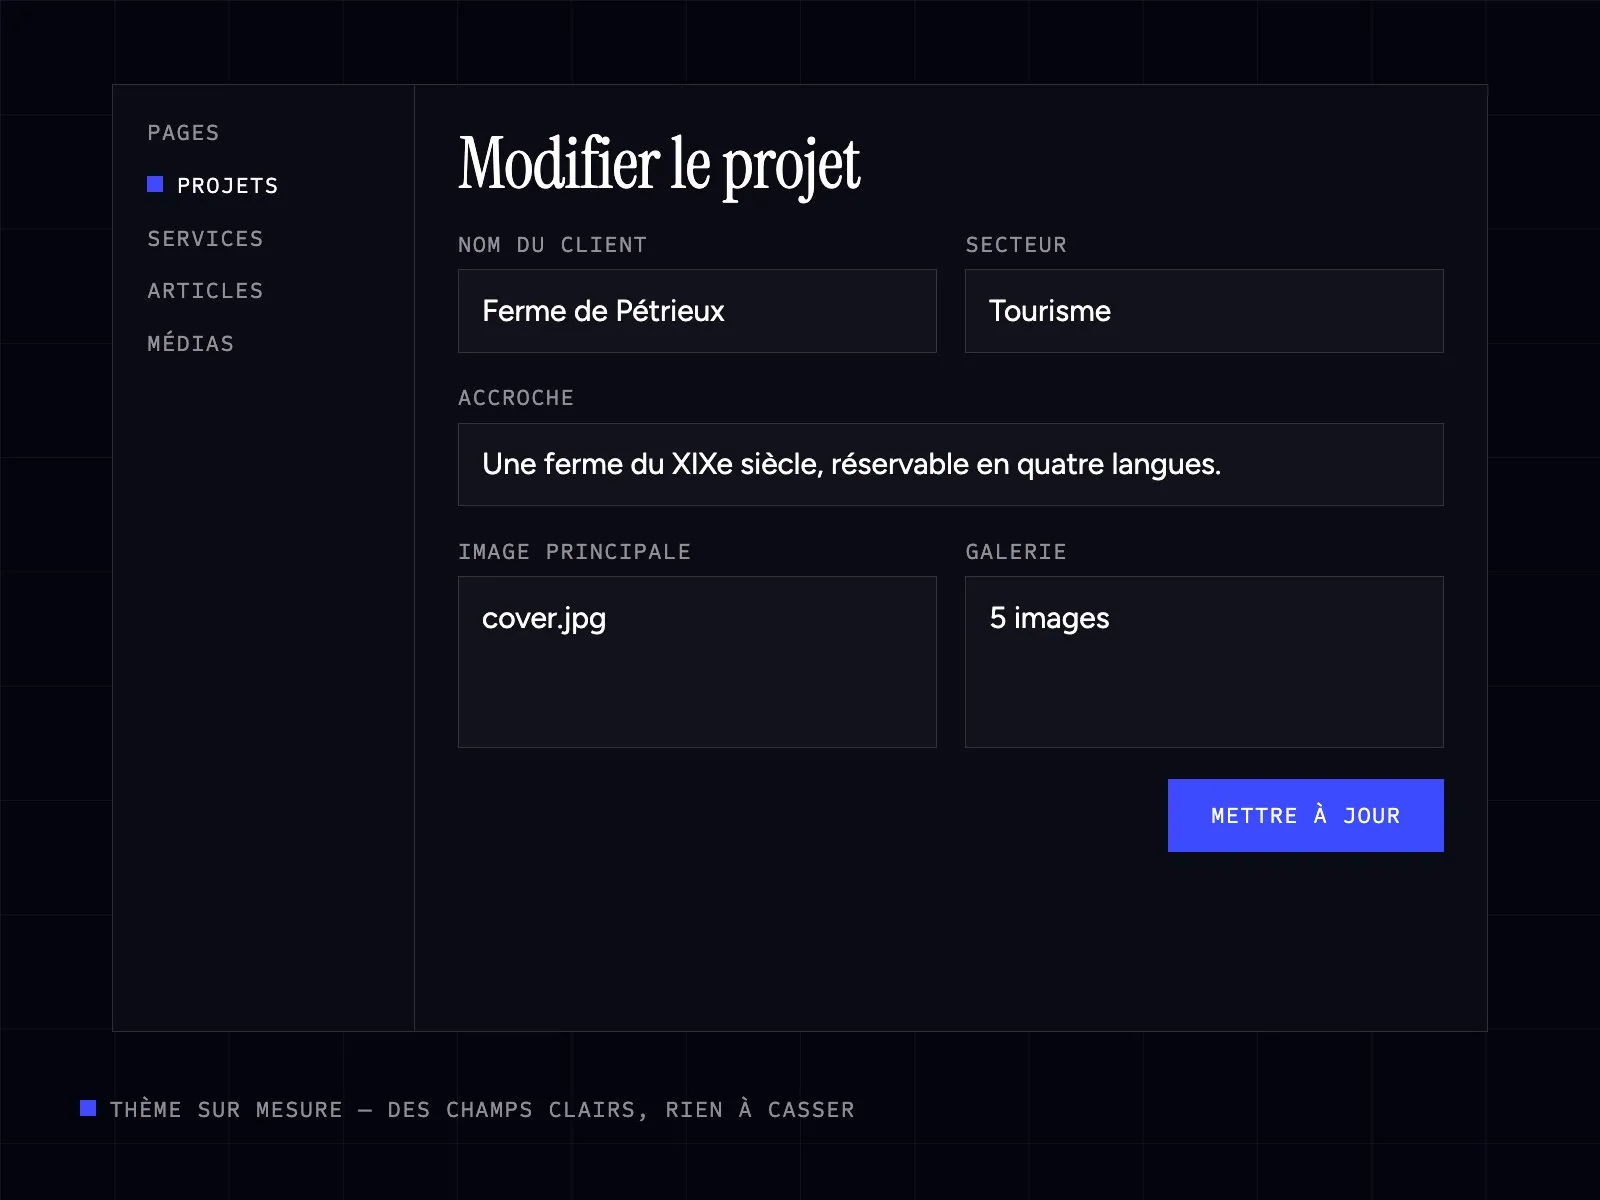The width and height of the screenshot is (1600, 1200).
Task: Click the Thème sur mesure footer caption
Action: (482, 1110)
